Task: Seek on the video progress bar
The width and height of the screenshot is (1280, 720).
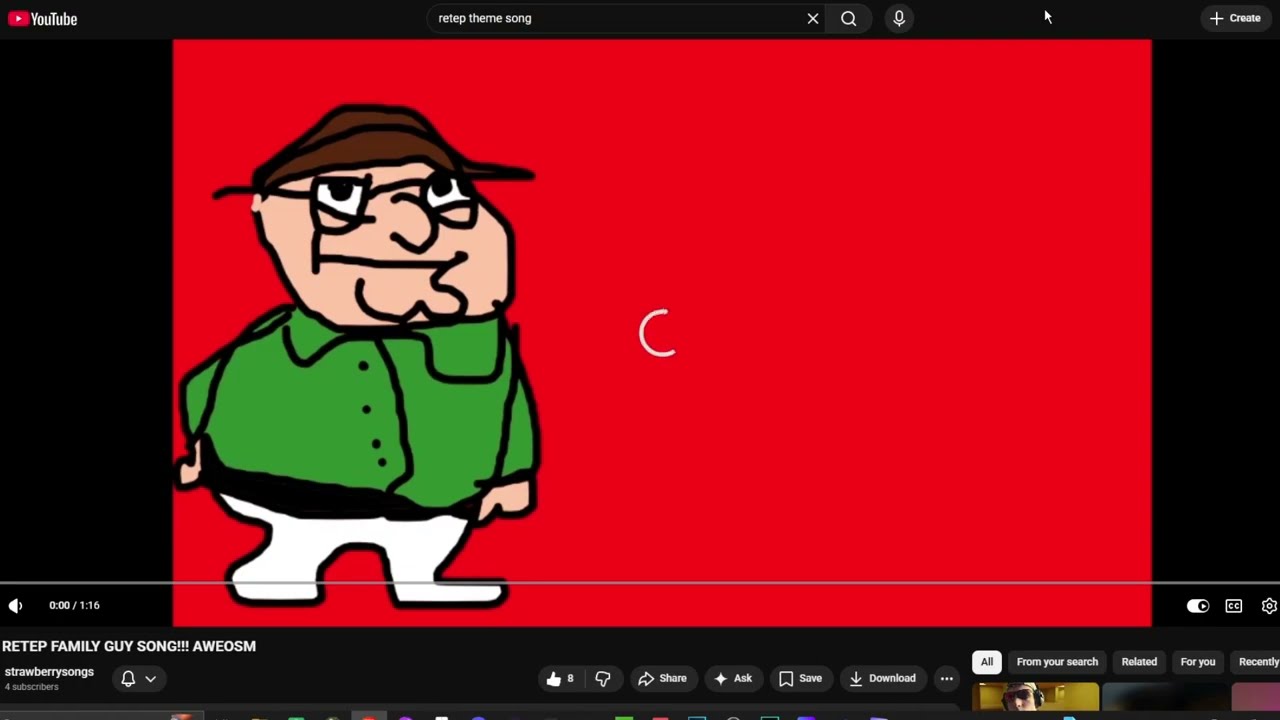Action: coord(640,583)
